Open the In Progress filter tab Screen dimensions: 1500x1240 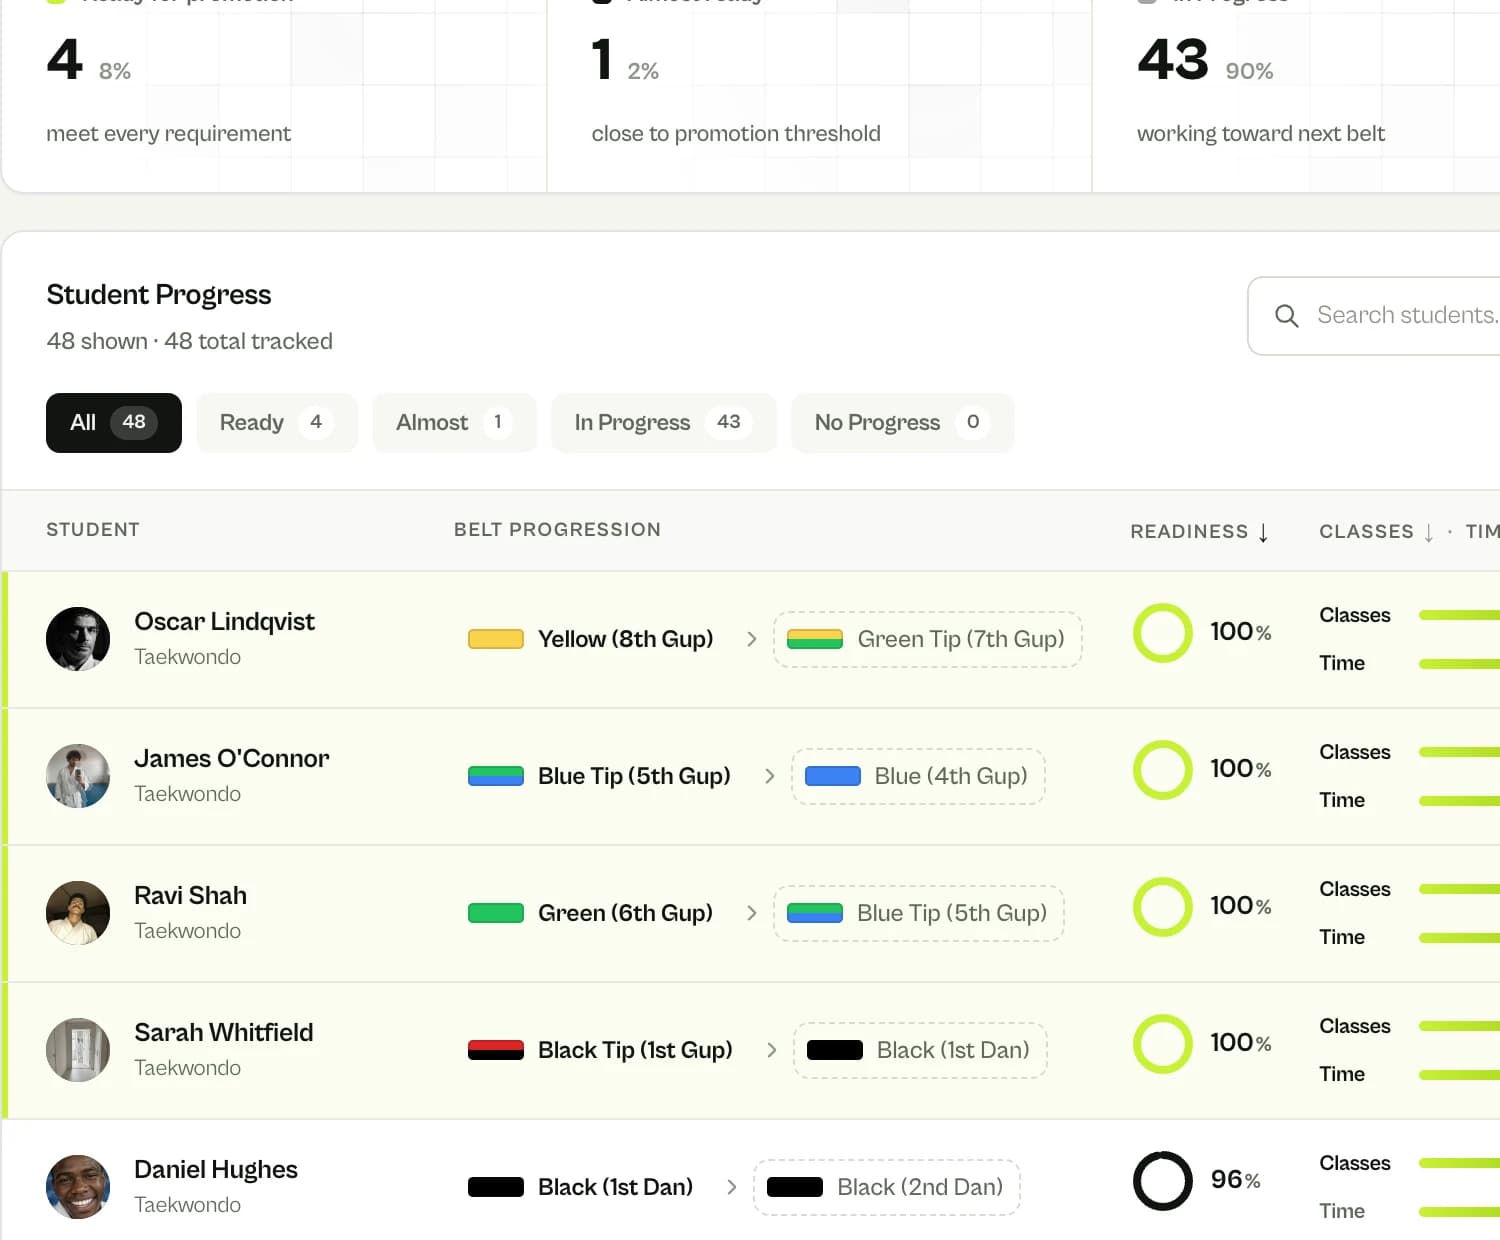[664, 423]
